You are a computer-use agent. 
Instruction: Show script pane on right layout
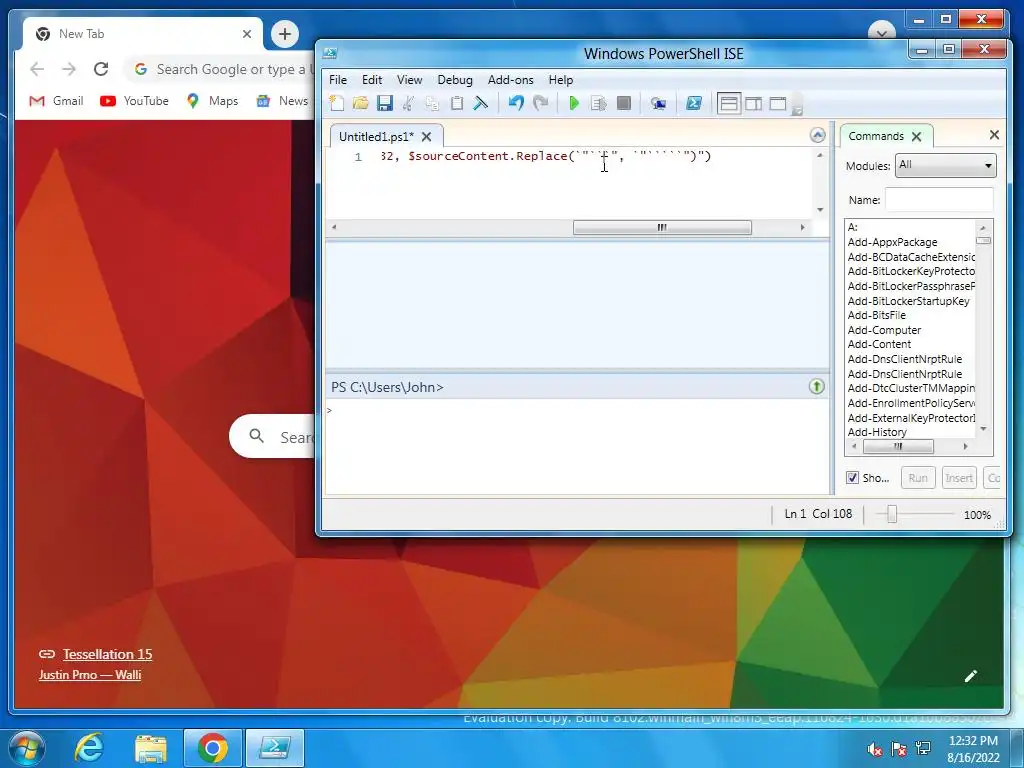coord(754,103)
